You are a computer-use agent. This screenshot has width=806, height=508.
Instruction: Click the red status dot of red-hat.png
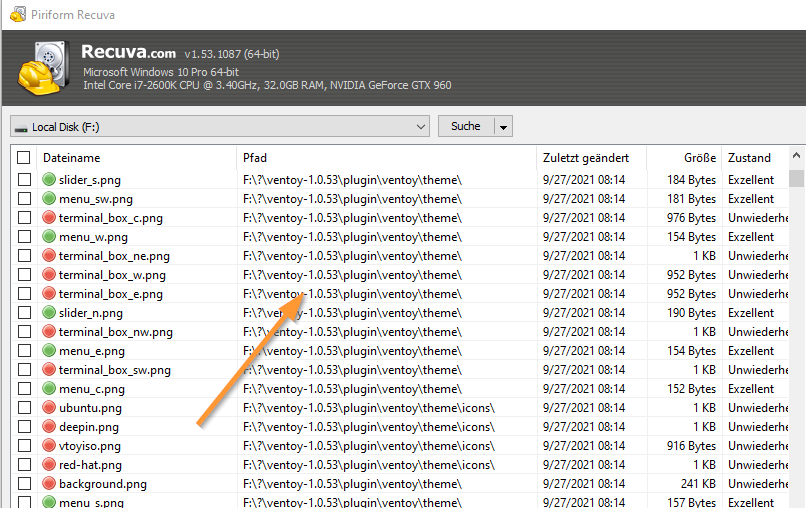(49, 465)
